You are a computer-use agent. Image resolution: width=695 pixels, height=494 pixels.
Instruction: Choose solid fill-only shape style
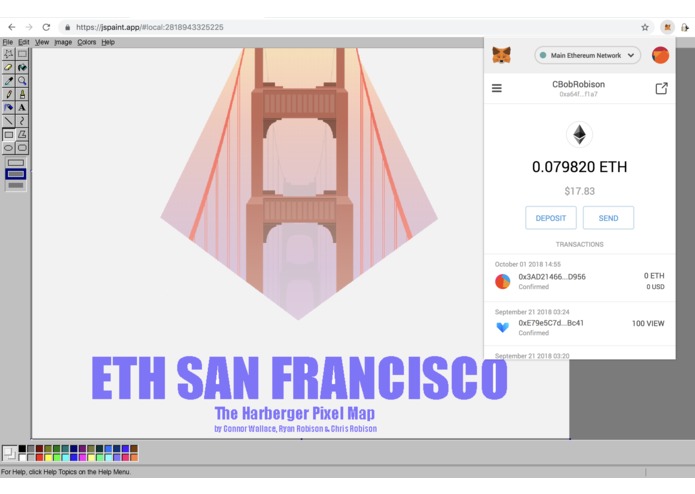[16, 185]
